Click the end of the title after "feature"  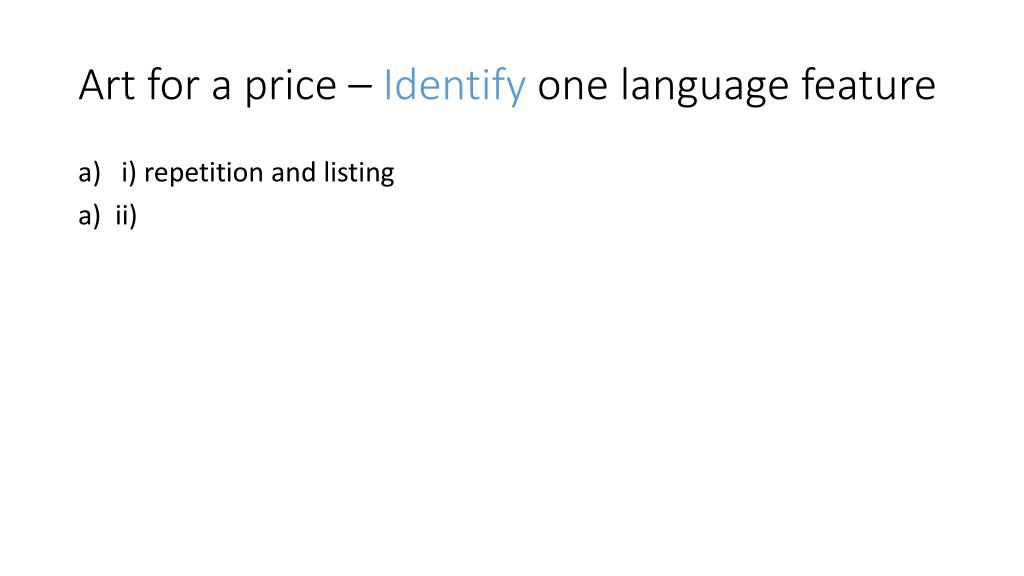coord(938,85)
